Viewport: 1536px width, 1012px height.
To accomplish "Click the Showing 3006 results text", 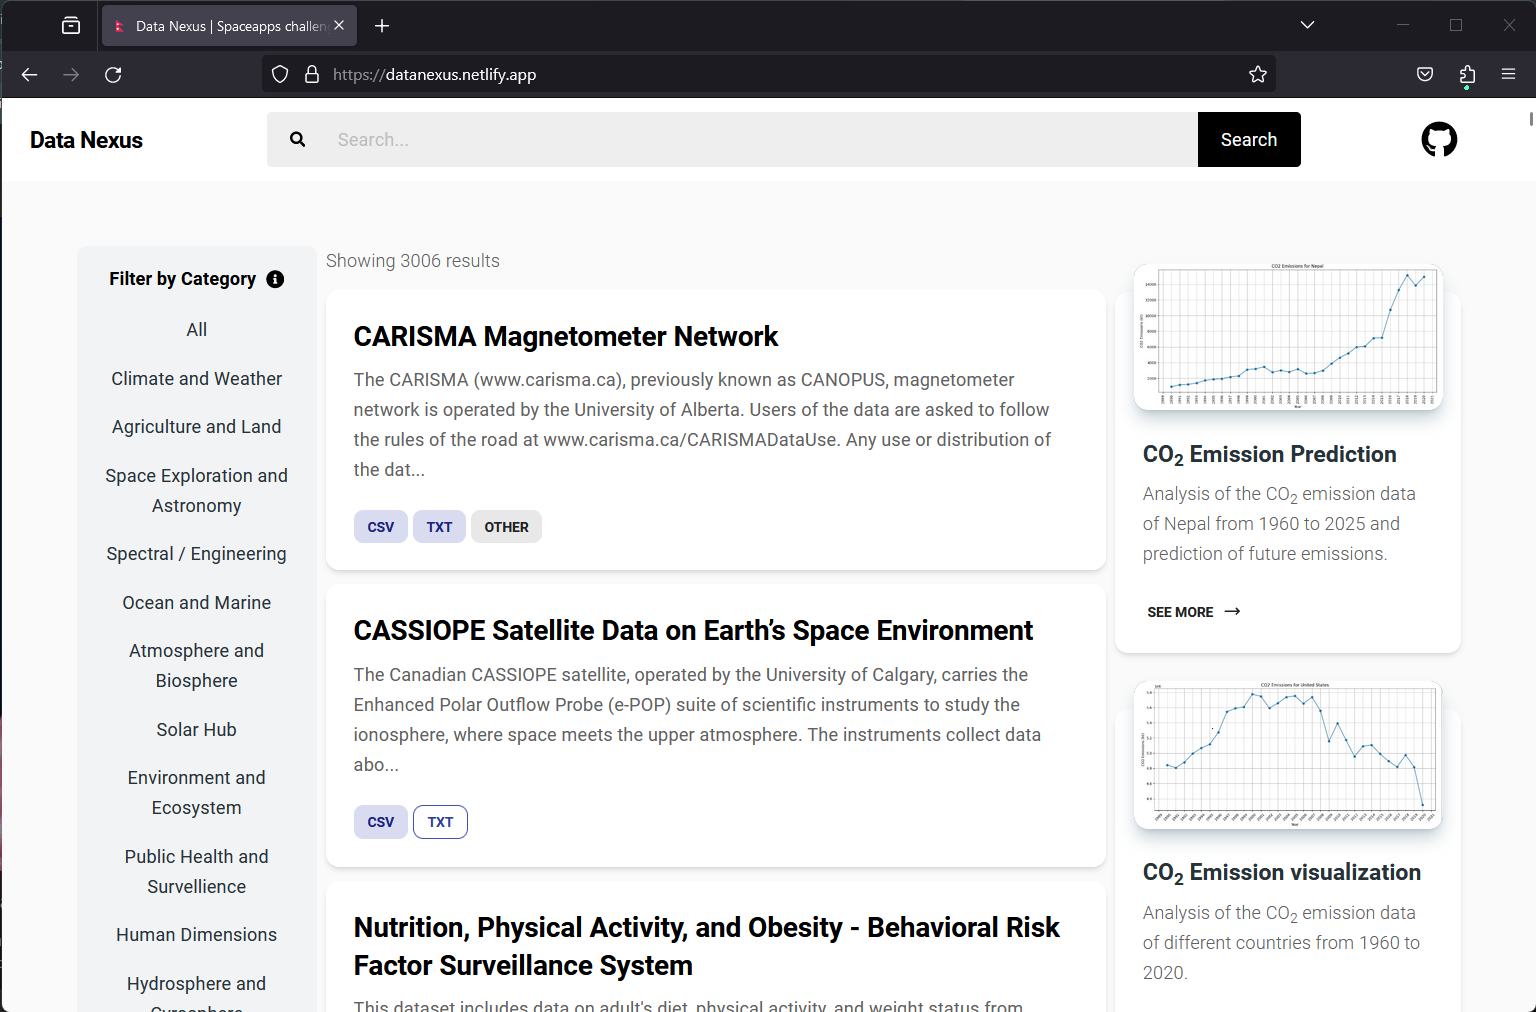I will pyautogui.click(x=413, y=261).
